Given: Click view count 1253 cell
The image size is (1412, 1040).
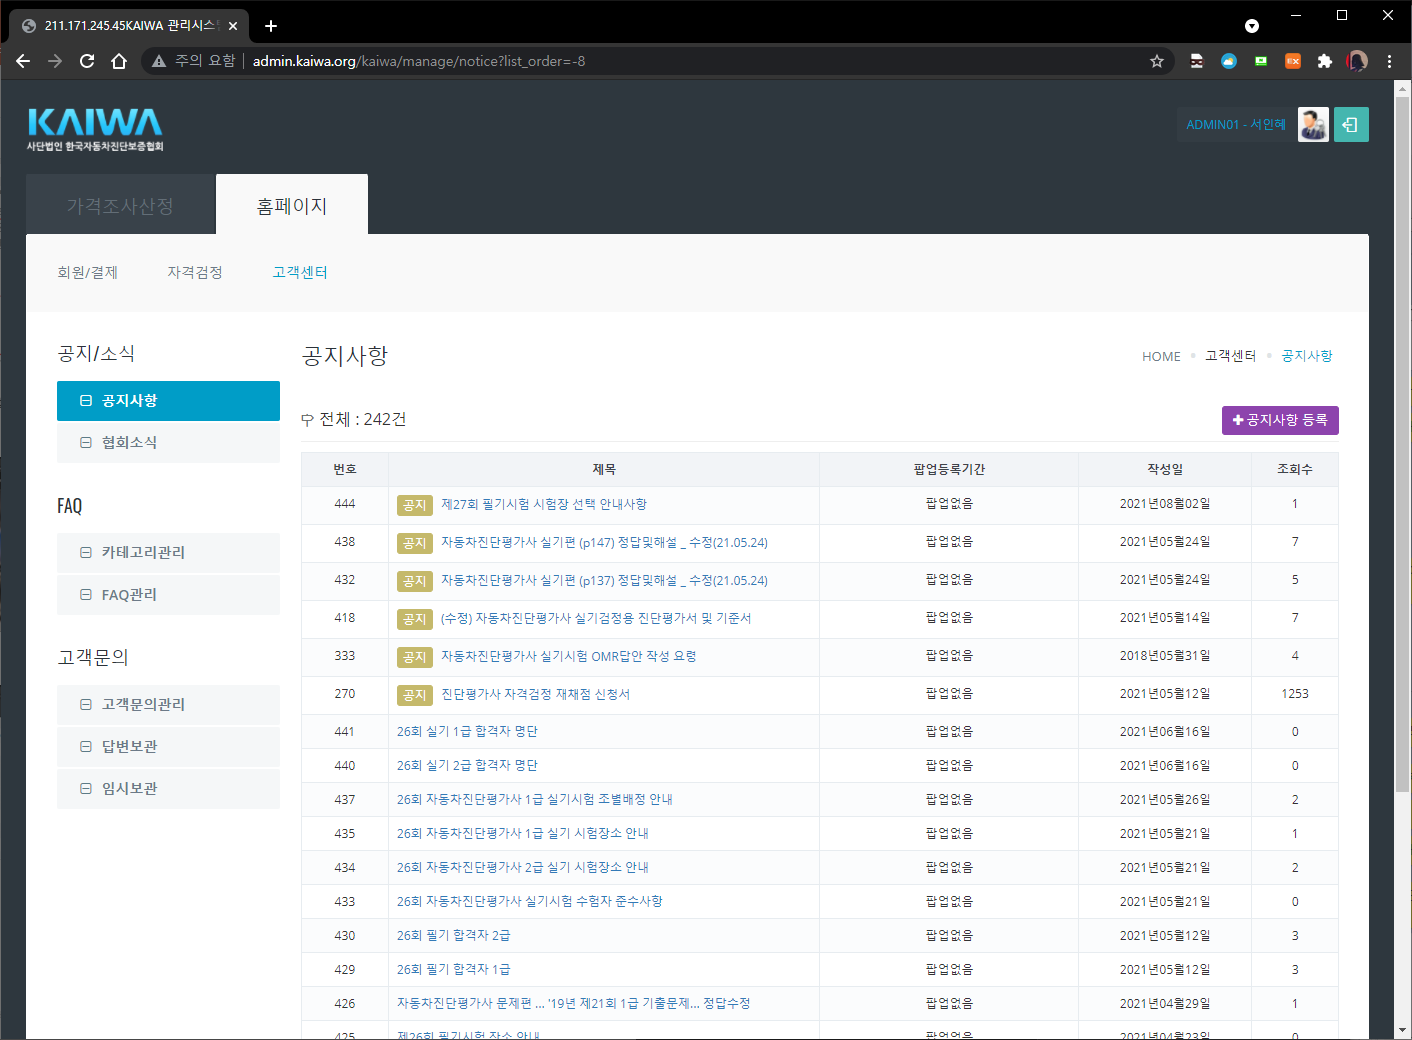Looking at the screenshot, I should click(x=1295, y=695).
